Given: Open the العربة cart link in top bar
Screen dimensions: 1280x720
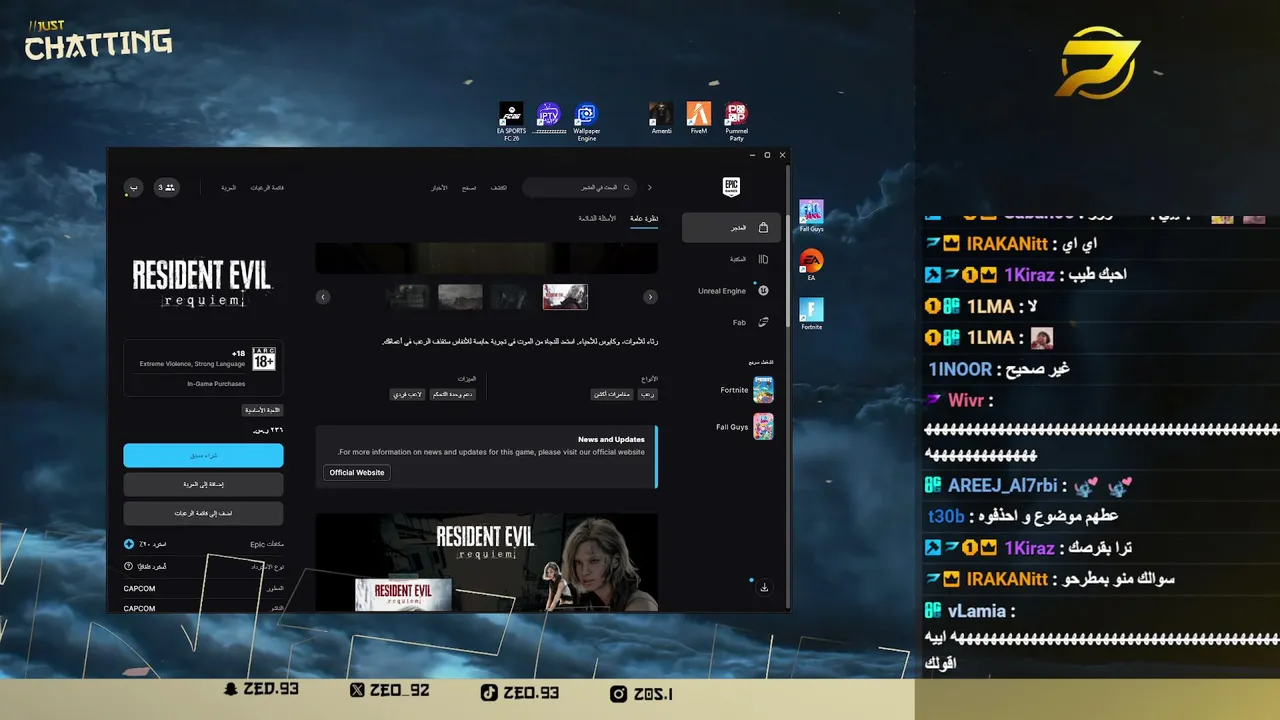Looking at the screenshot, I should (229, 188).
